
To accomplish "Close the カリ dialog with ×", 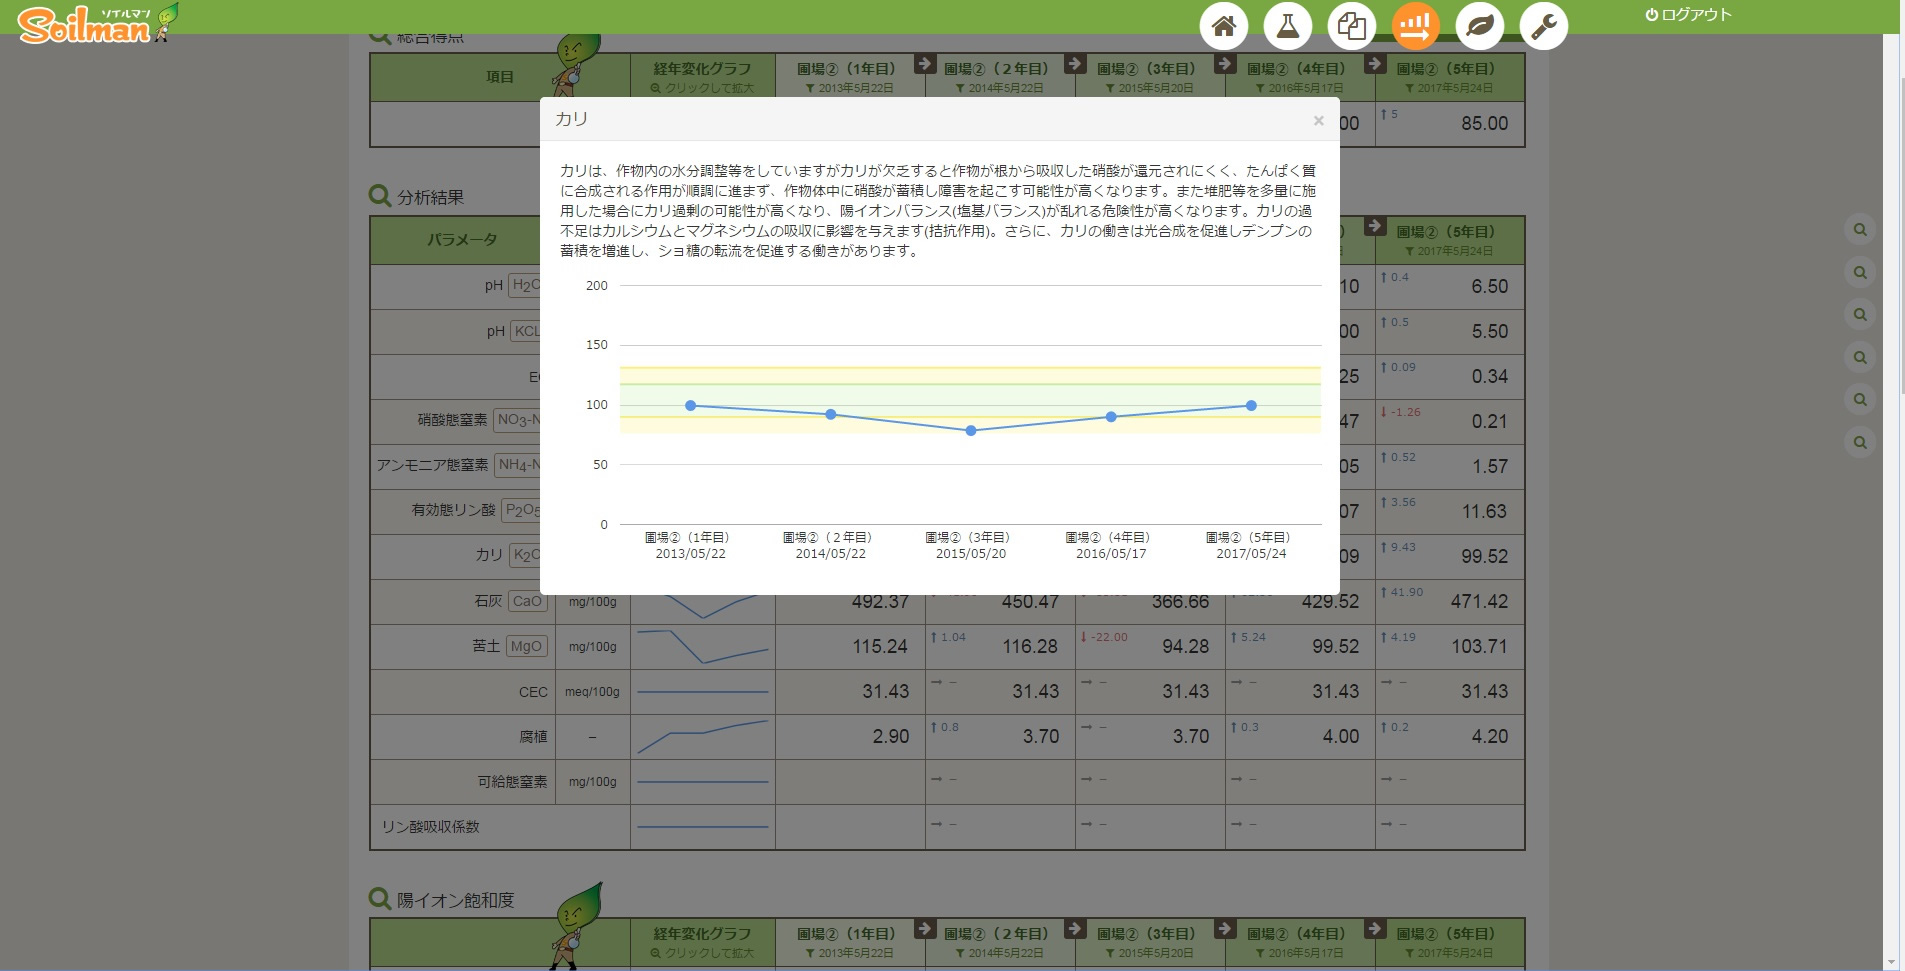I will [x=1318, y=120].
